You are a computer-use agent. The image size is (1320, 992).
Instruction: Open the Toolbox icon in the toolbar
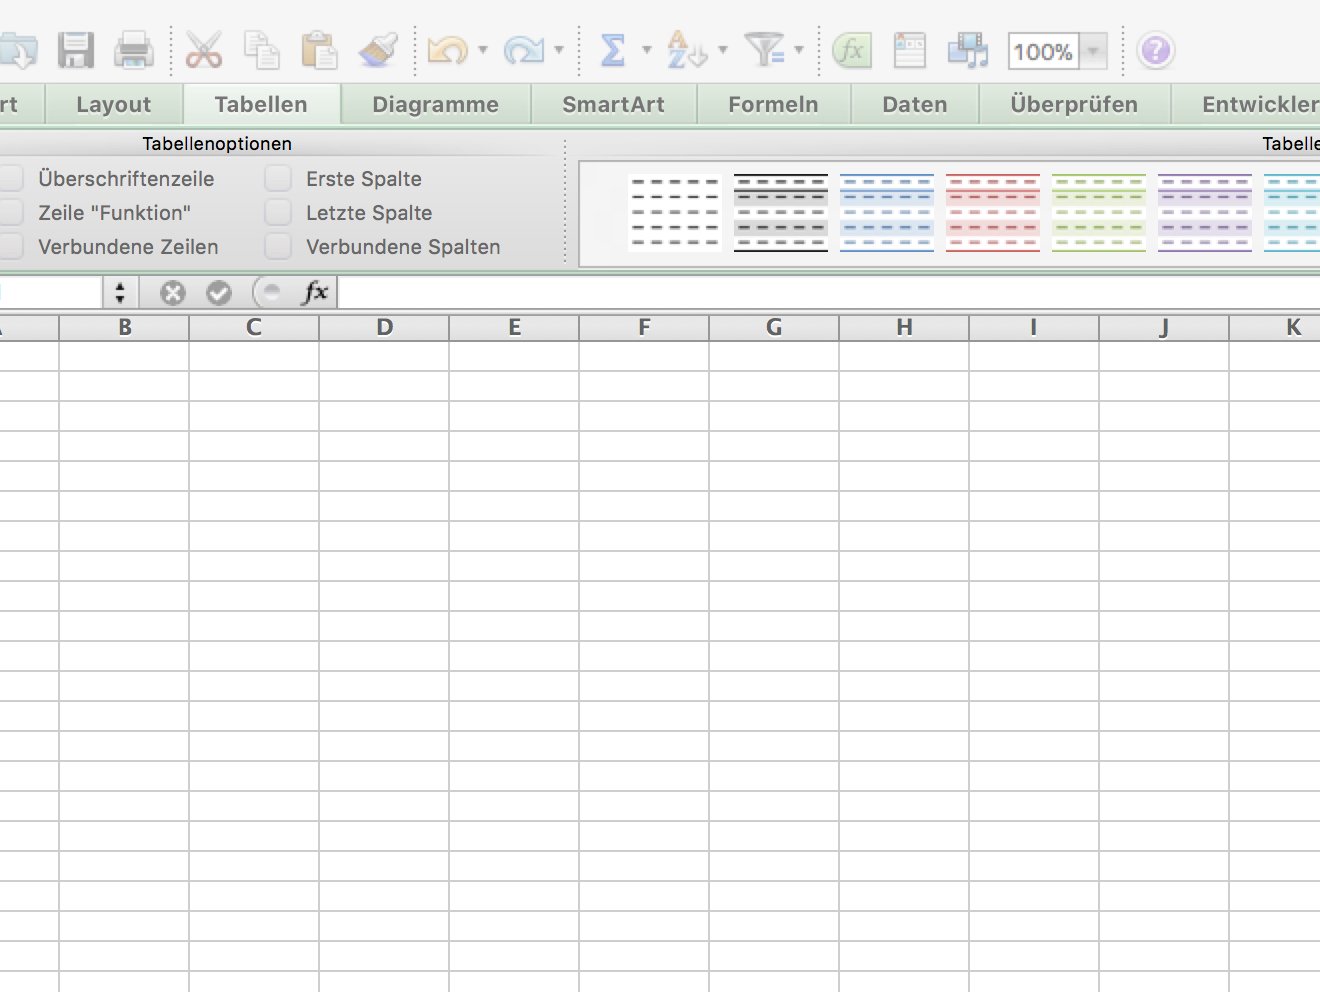click(x=909, y=50)
